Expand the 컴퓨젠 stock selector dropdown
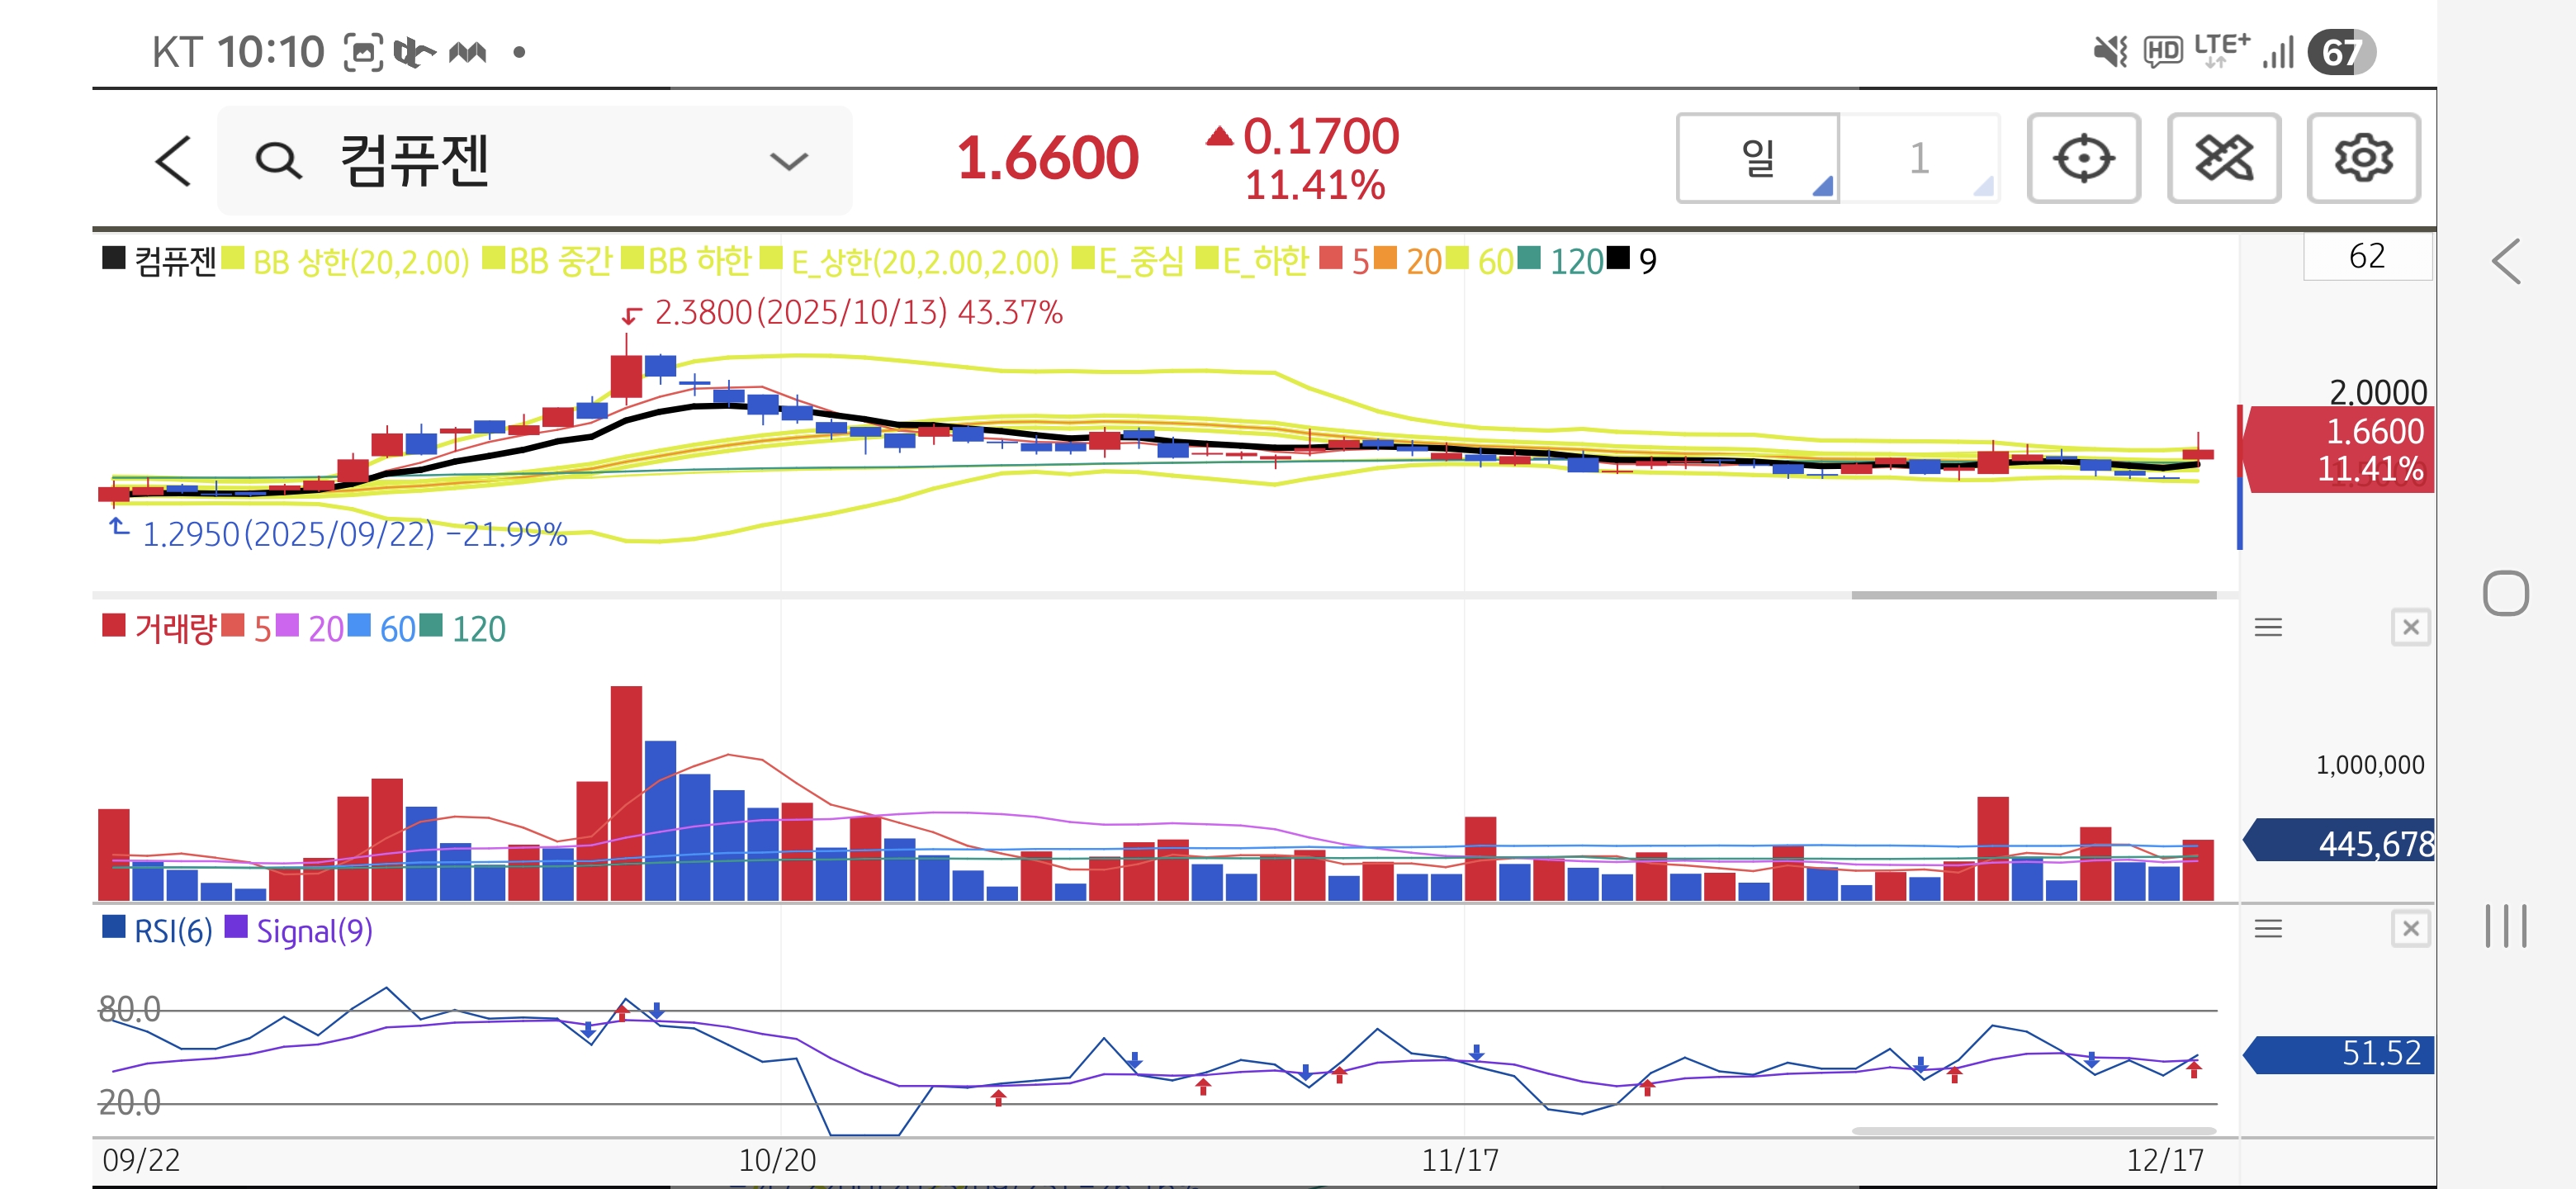 788,161
